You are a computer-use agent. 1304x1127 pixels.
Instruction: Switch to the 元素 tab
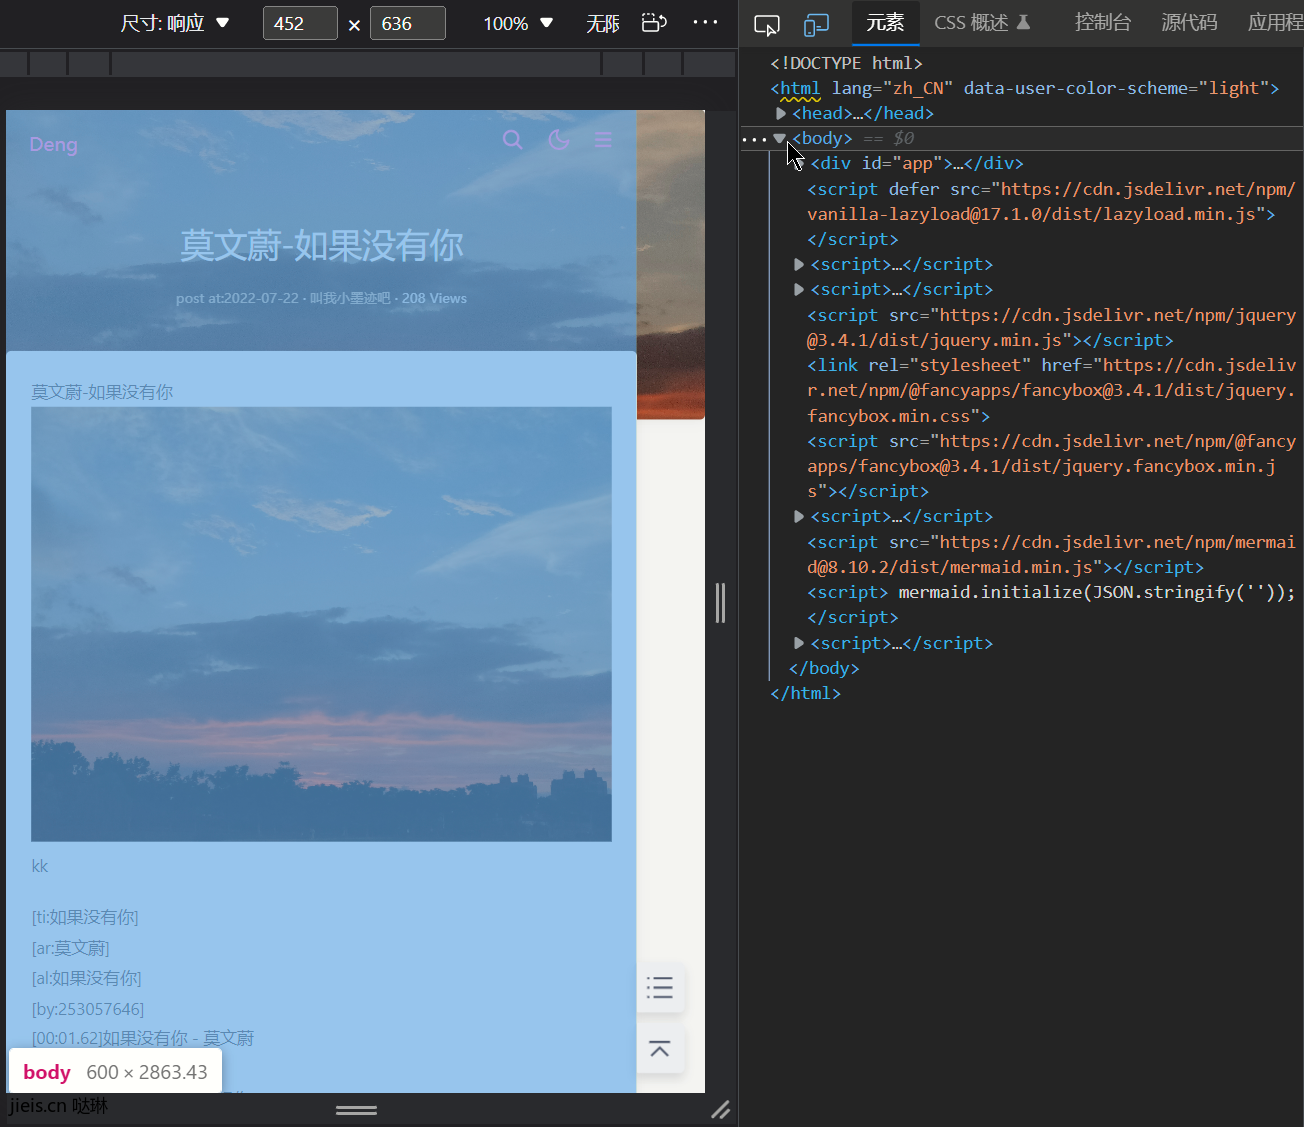pyautogui.click(x=885, y=22)
